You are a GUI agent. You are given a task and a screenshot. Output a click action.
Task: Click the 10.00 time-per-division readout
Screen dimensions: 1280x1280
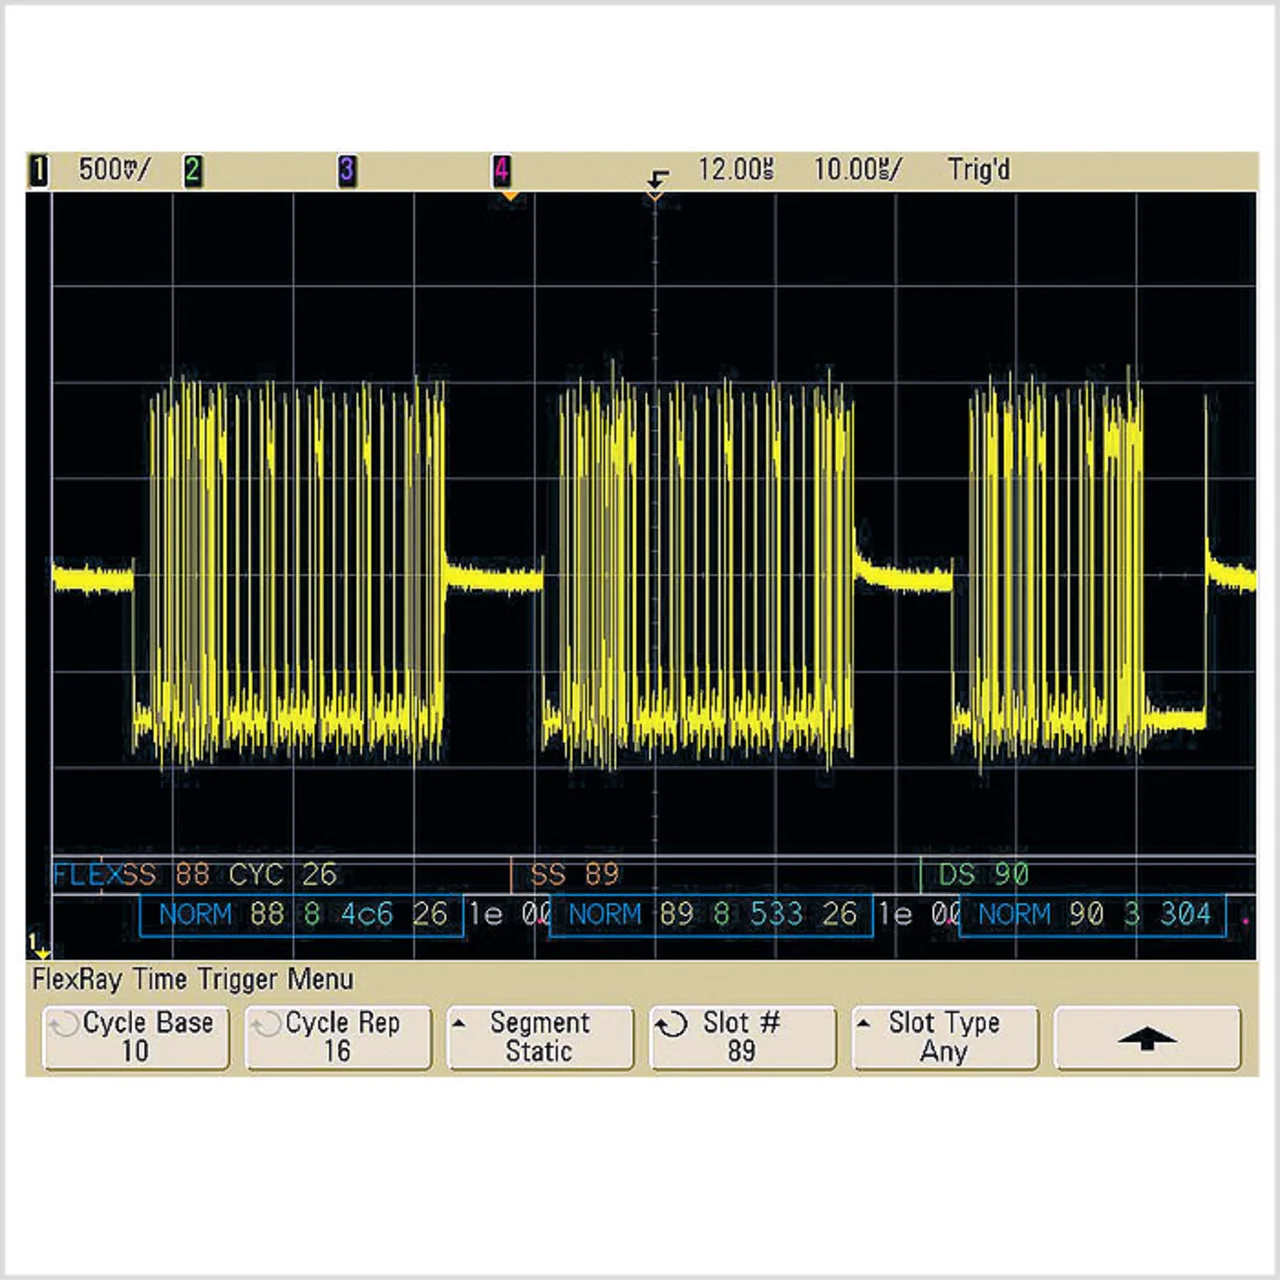tap(856, 170)
